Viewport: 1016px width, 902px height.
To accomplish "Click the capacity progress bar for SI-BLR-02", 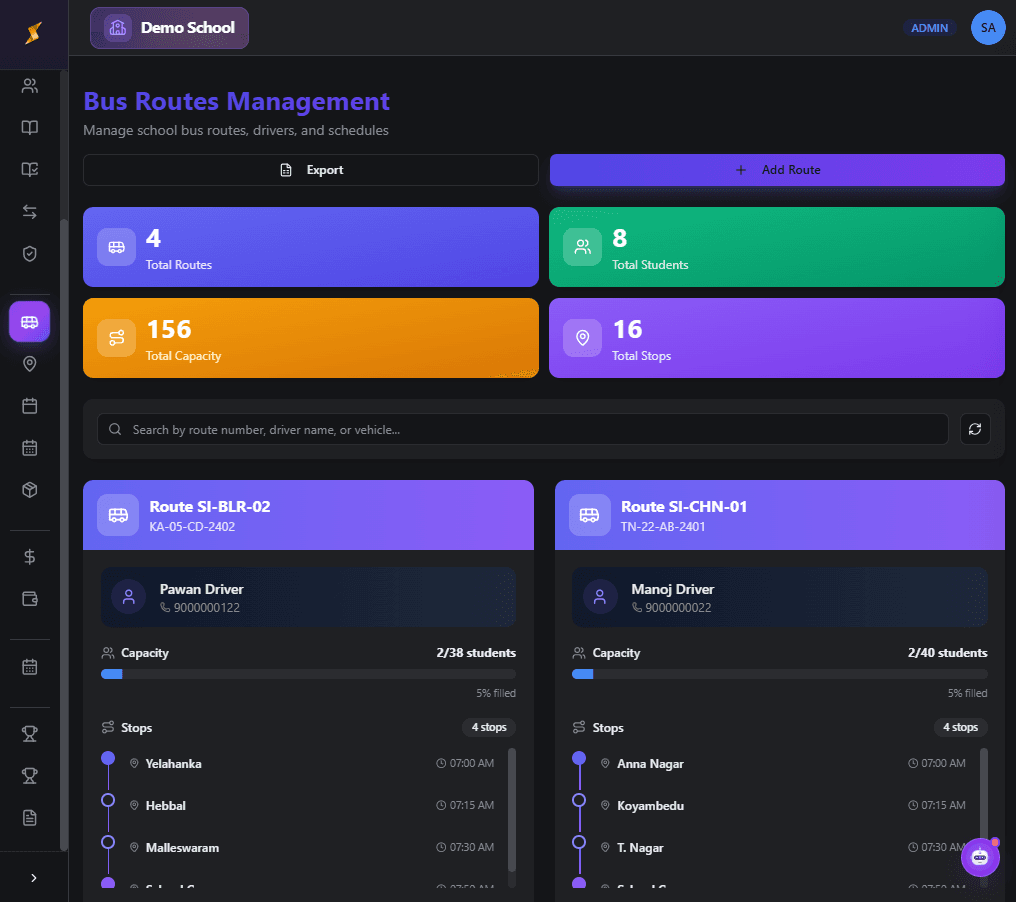I will tap(308, 674).
